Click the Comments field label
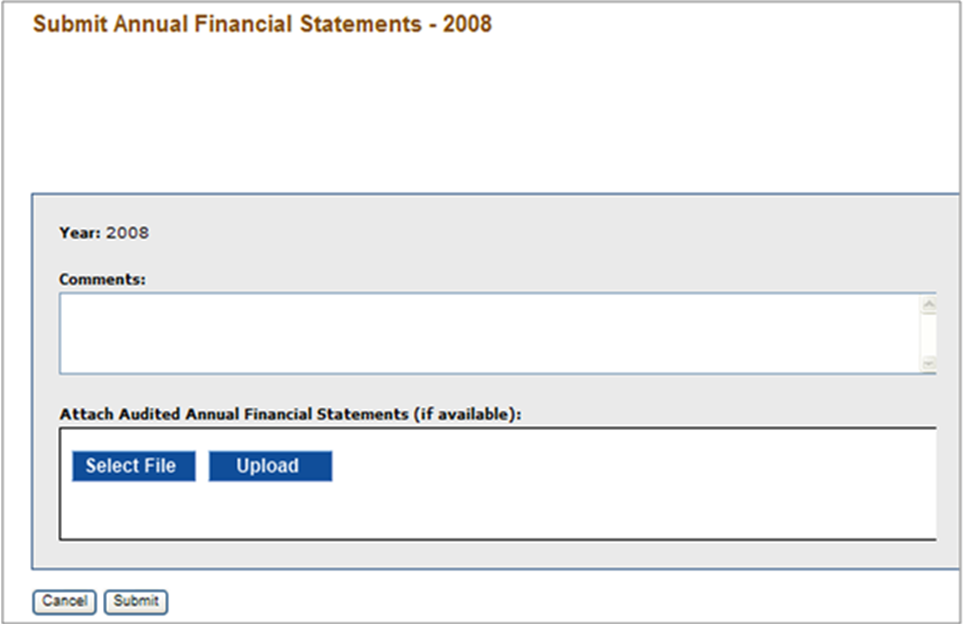Image resolution: width=963 pixels, height=624 pixels. click(x=102, y=280)
